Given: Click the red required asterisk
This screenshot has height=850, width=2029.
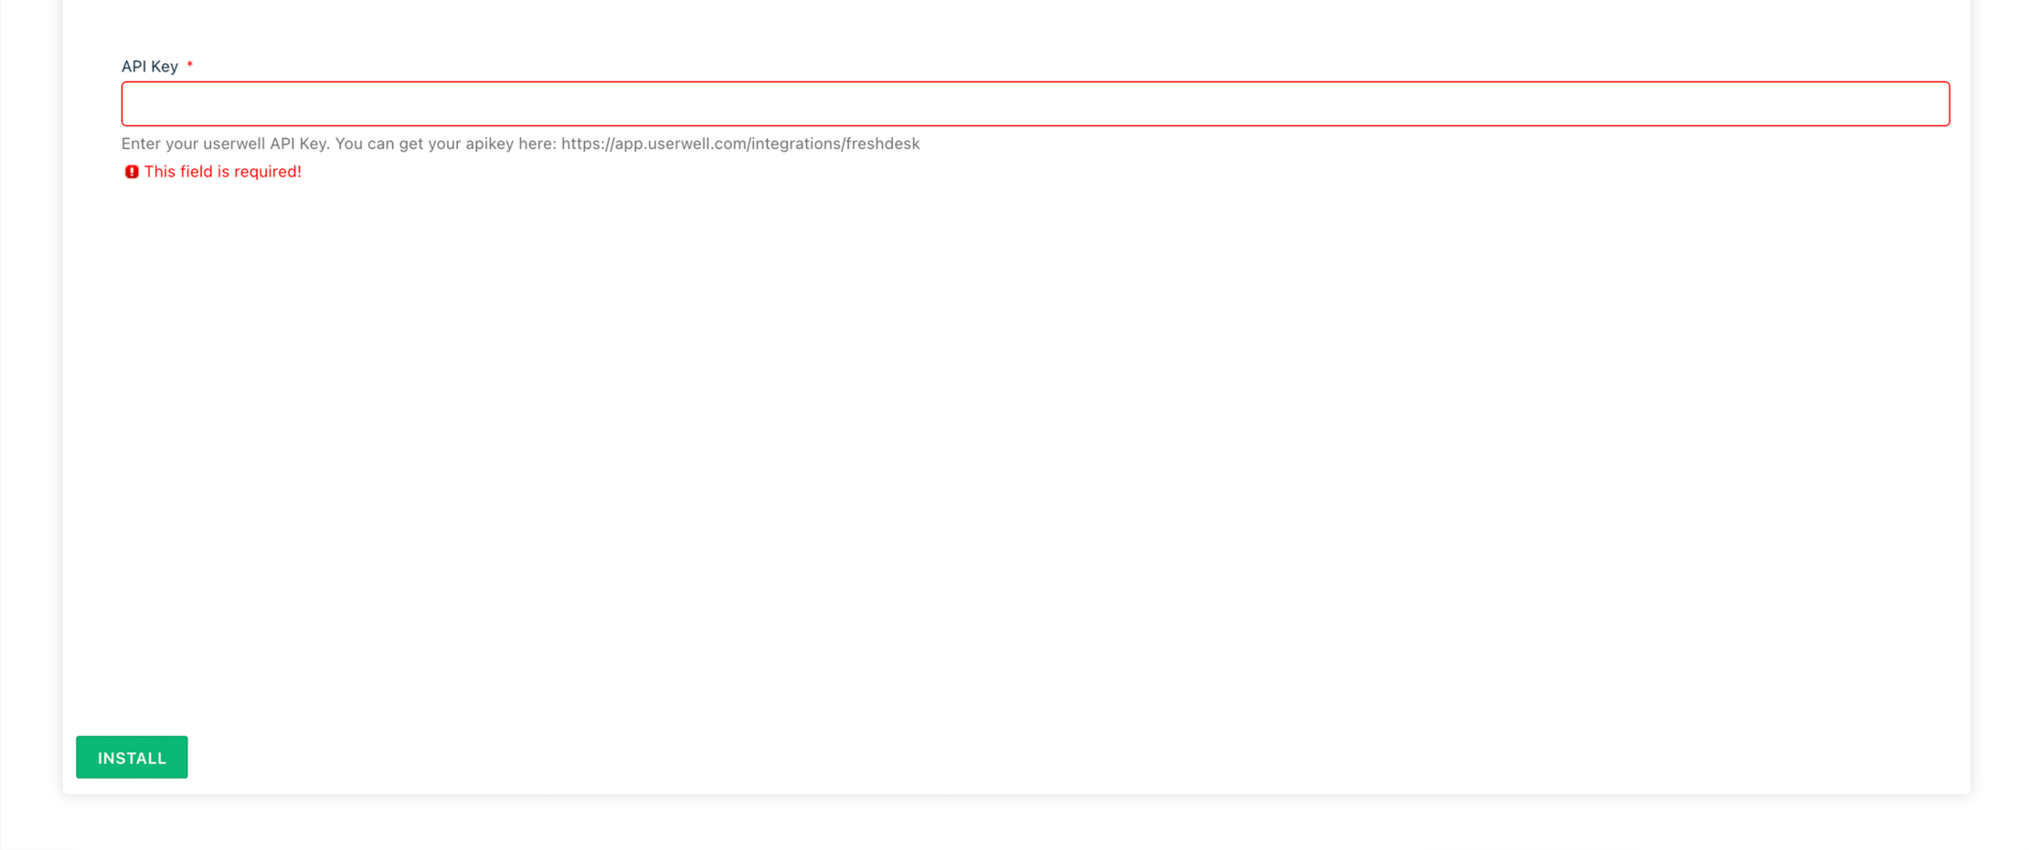Looking at the screenshot, I should click(190, 66).
